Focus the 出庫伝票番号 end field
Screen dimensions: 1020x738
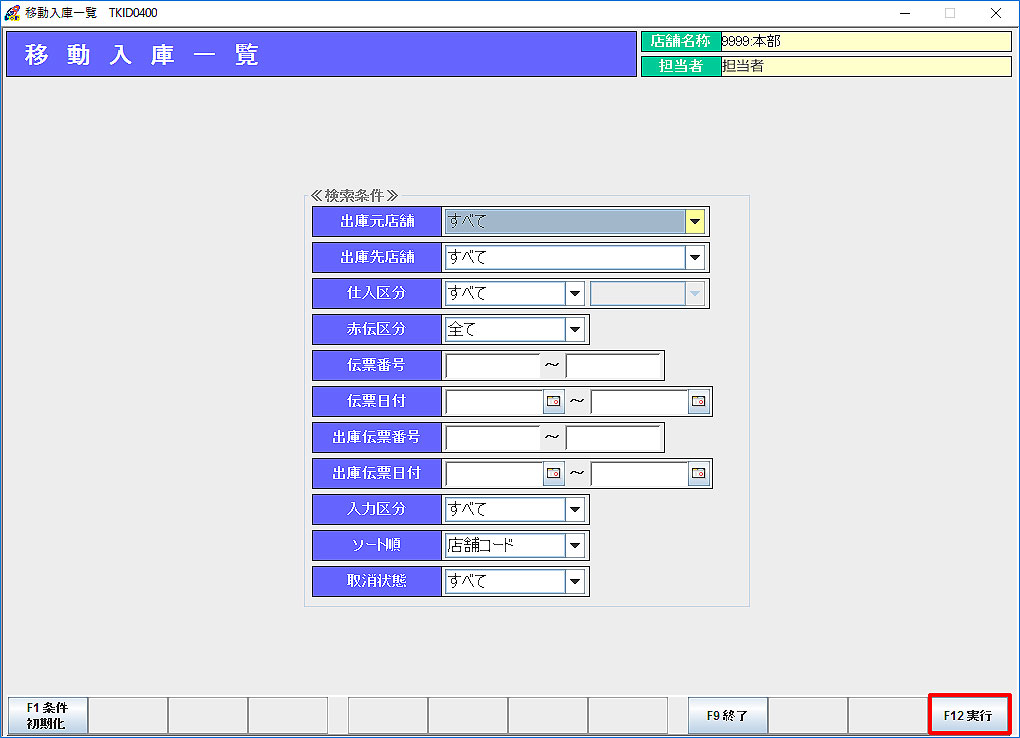613,438
